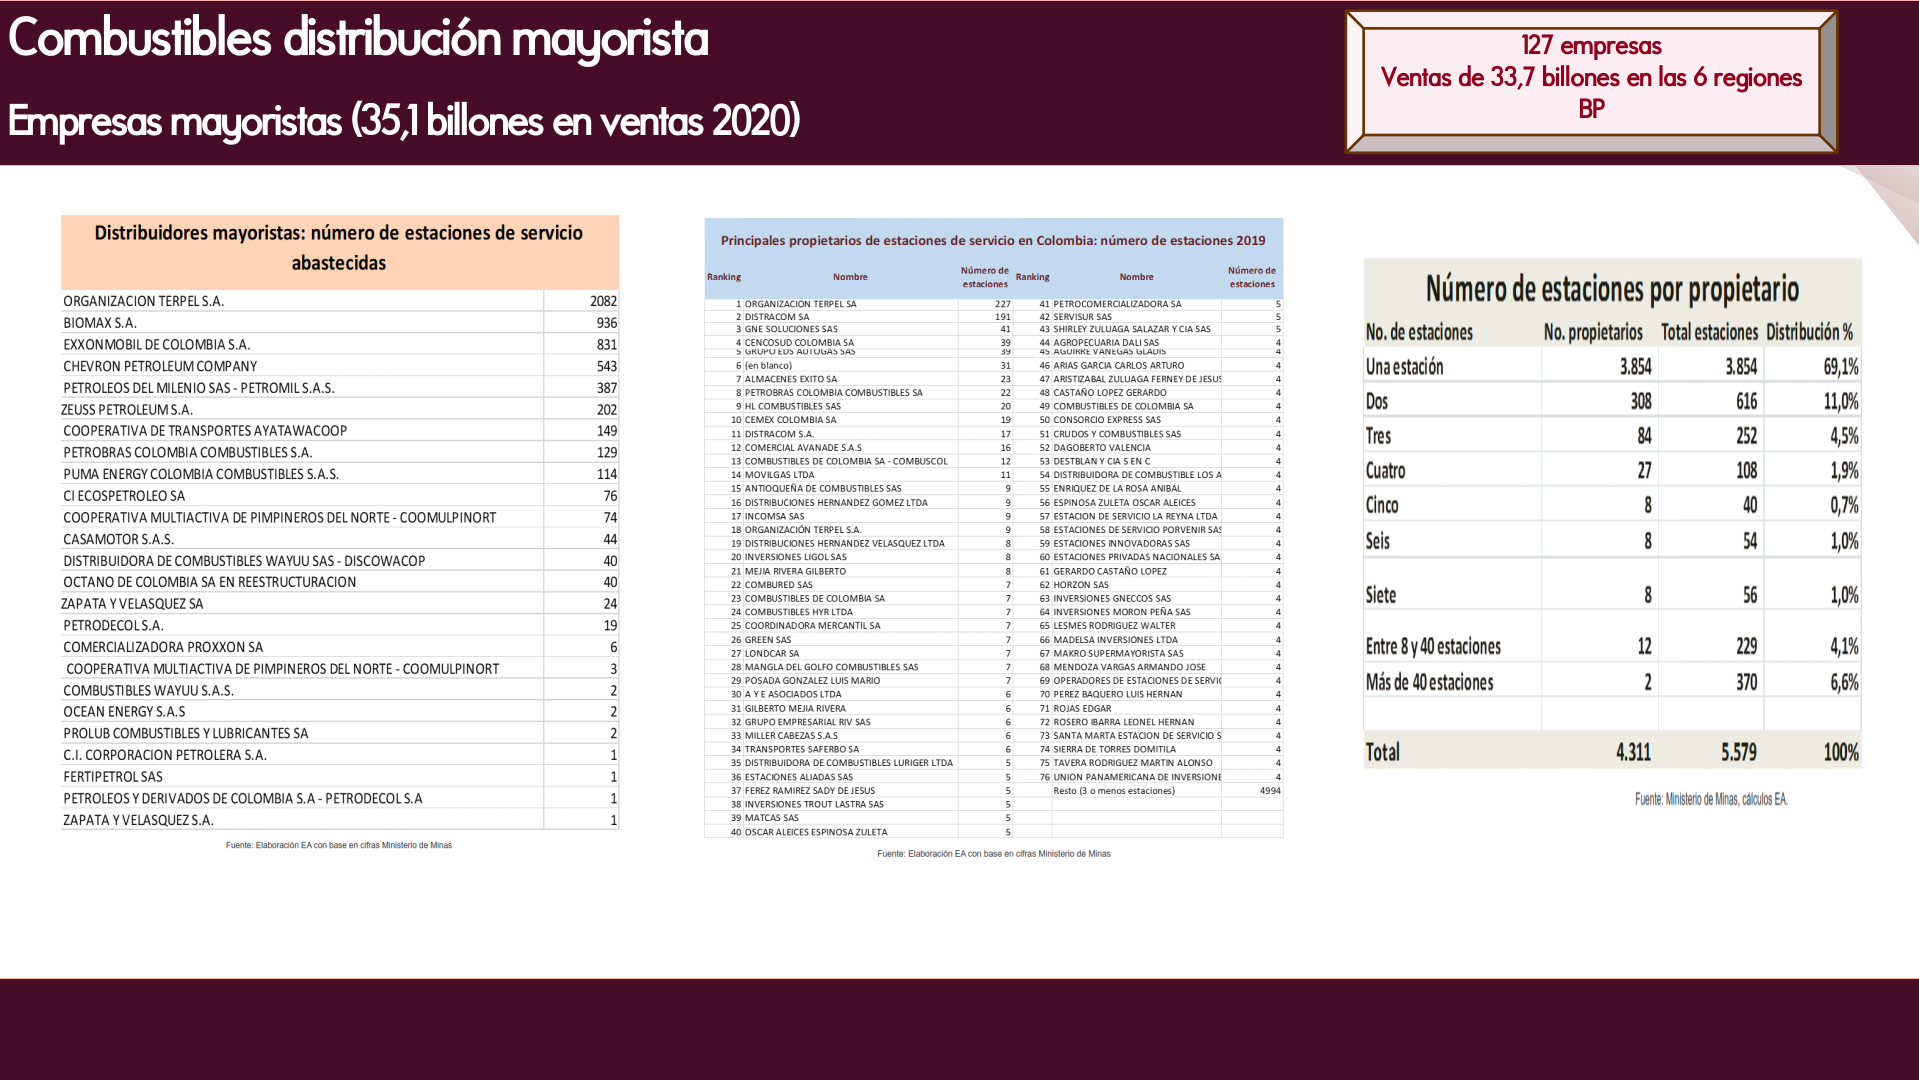Click 'PETROBRAS COLOMBIA COMBUSTIBLES S.A.' in left table
The height and width of the screenshot is (1080, 1919).
(x=188, y=453)
